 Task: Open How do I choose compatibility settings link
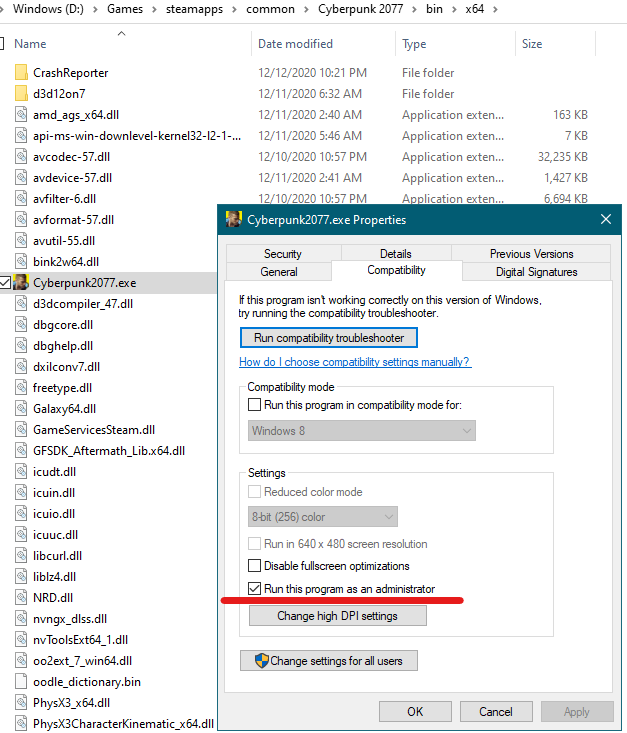point(355,362)
